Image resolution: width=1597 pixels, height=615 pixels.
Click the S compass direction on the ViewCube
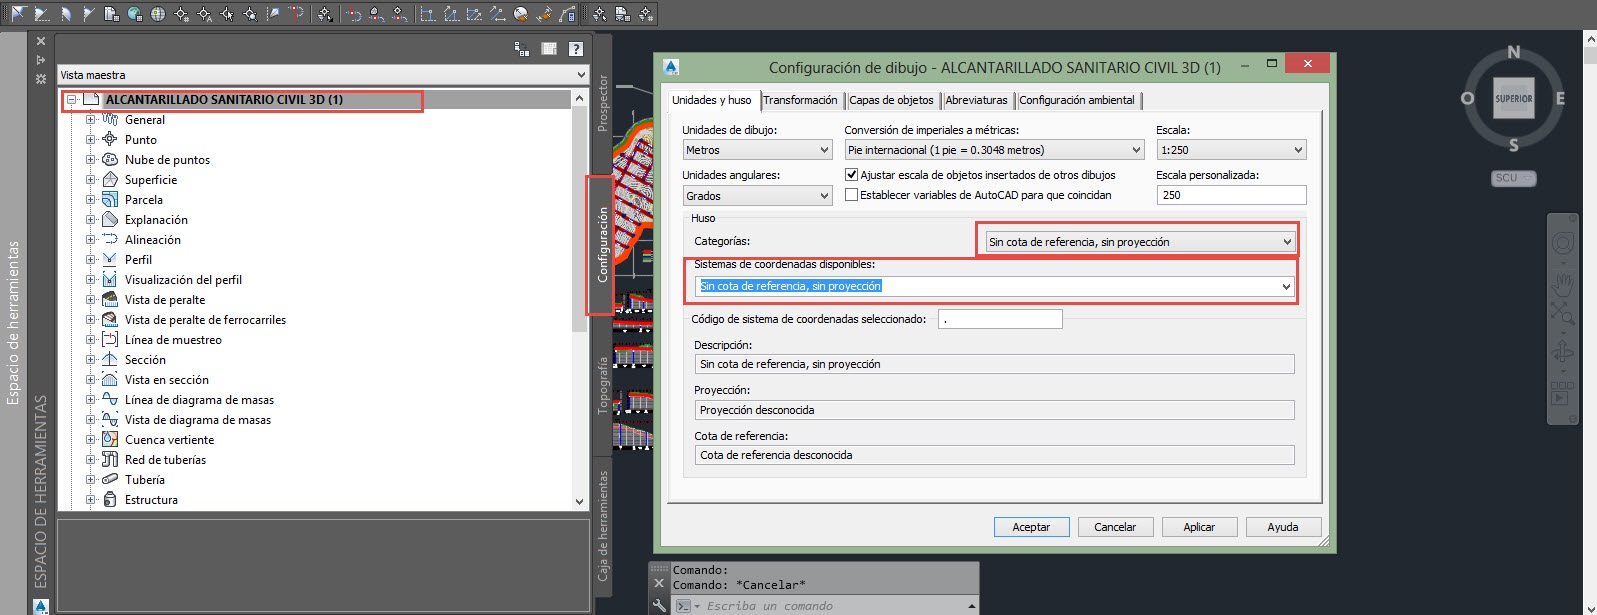point(1513,146)
